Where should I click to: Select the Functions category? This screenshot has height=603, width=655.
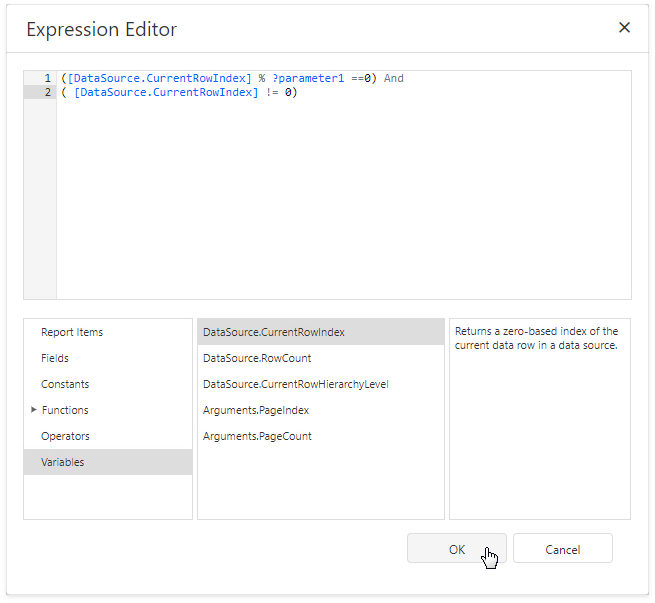click(108, 410)
